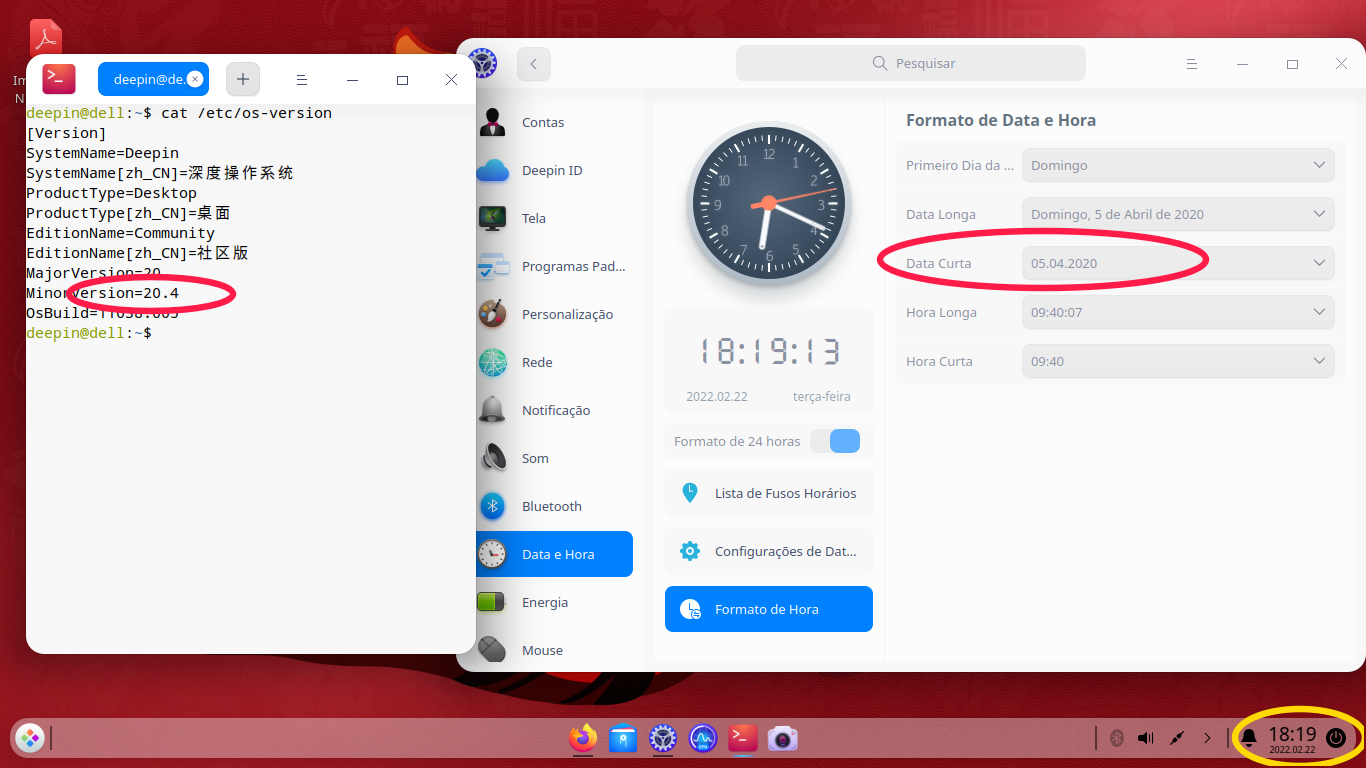Click the power button in the dock
This screenshot has width=1366, height=768.
click(1336, 738)
